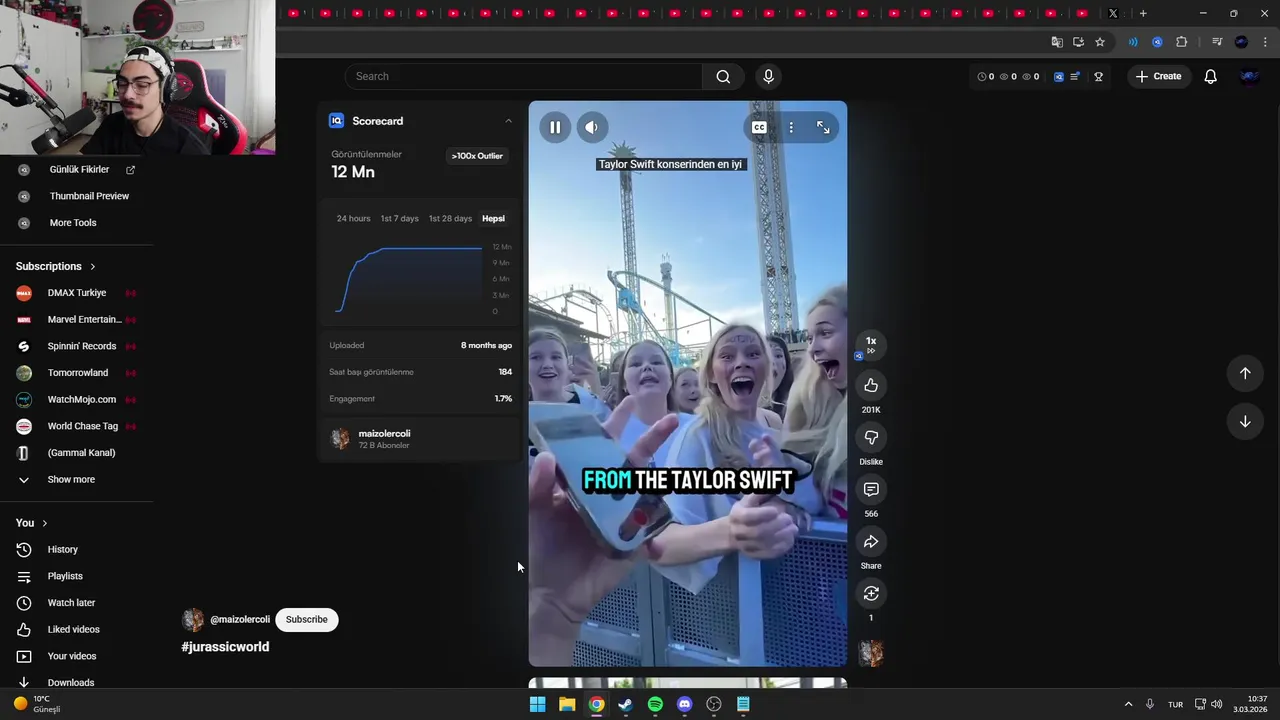Like the Short with 201K likes
The height and width of the screenshot is (720, 1280).
pos(871,385)
